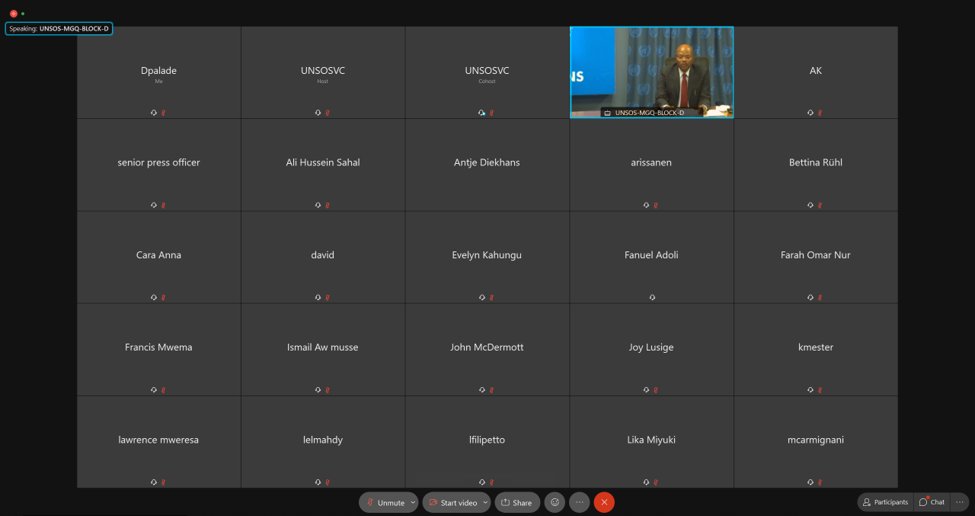This screenshot has width=975, height=516.
Task: Click the Start video button
Action: pos(453,502)
